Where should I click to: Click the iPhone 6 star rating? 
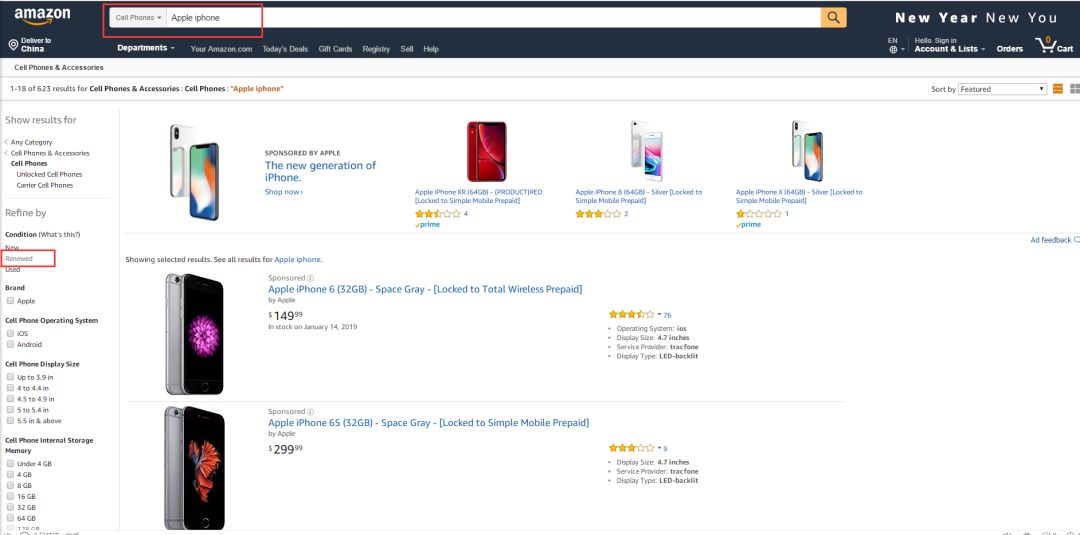tap(631, 315)
